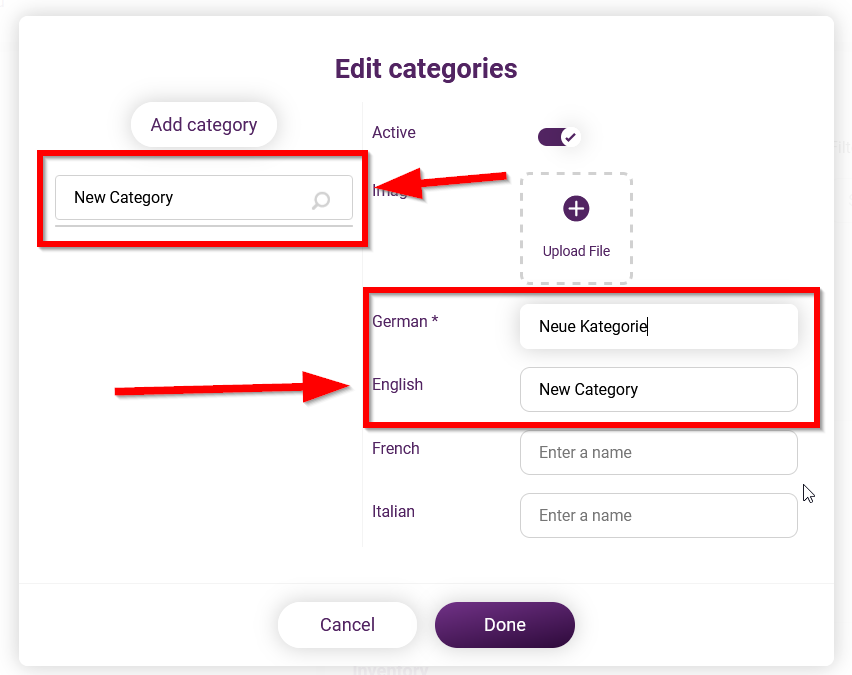Dismiss the dialog with Cancel

347,624
